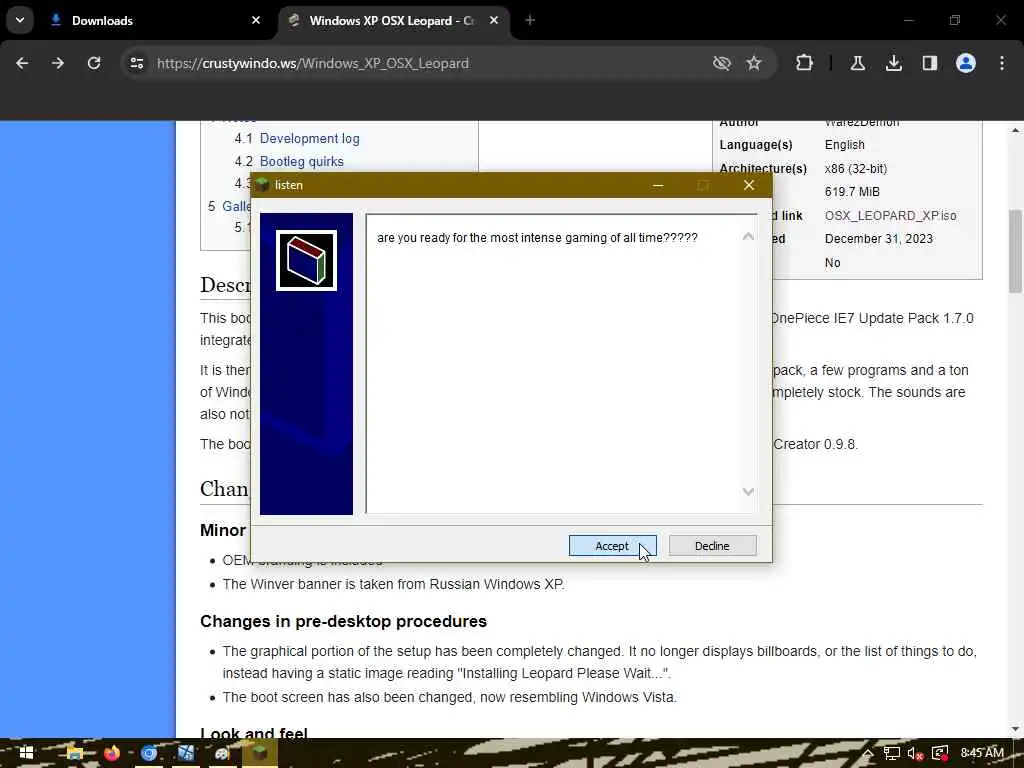This screenshot has height=768, width=1024.
Task: Click dialog text box scroll down arrow
Action: (748, 492)
